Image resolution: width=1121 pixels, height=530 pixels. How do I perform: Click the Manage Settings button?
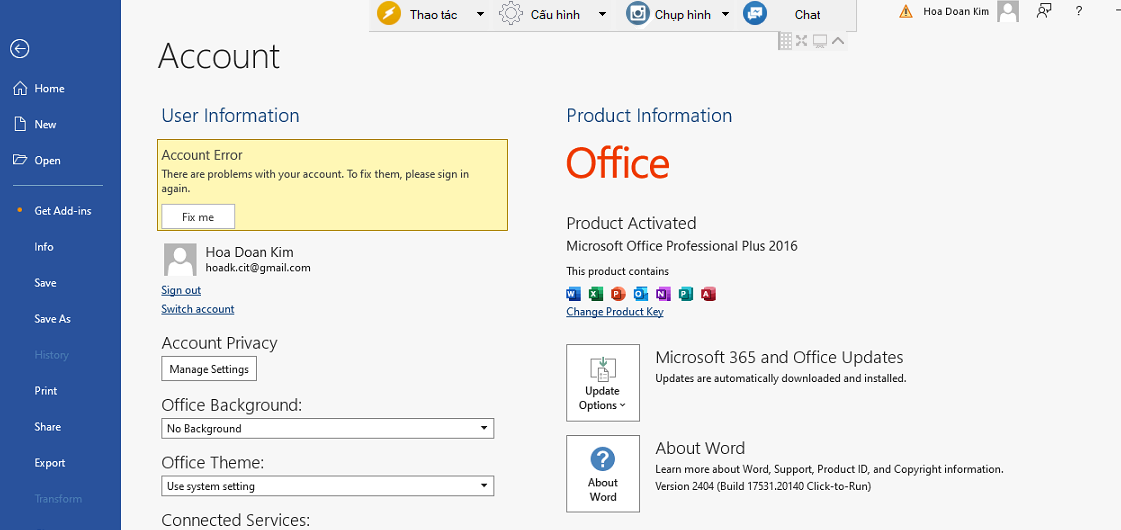[209, 369]
